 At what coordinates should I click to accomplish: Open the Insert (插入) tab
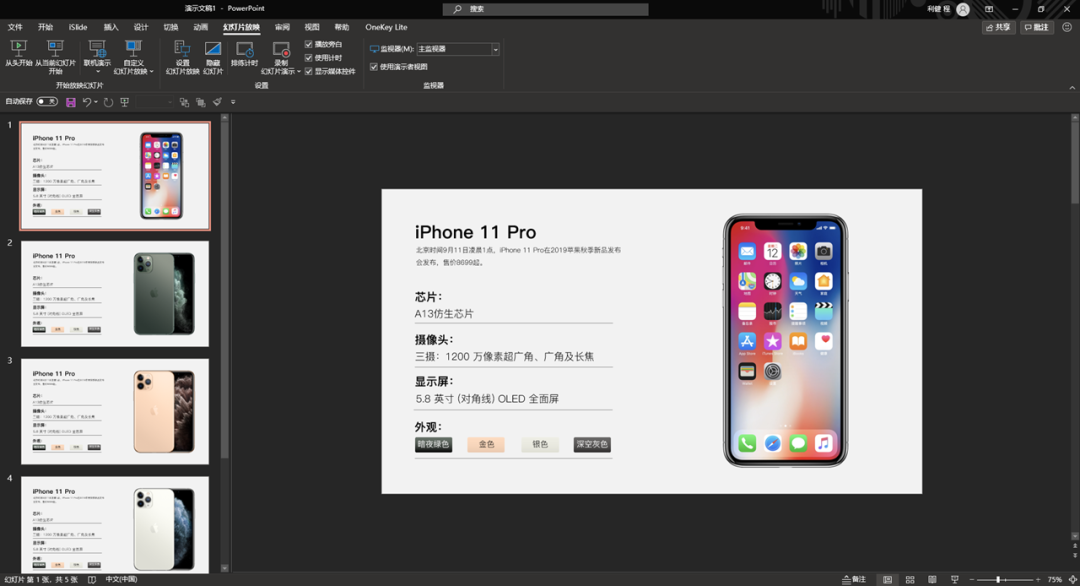[x=111, y=28]
